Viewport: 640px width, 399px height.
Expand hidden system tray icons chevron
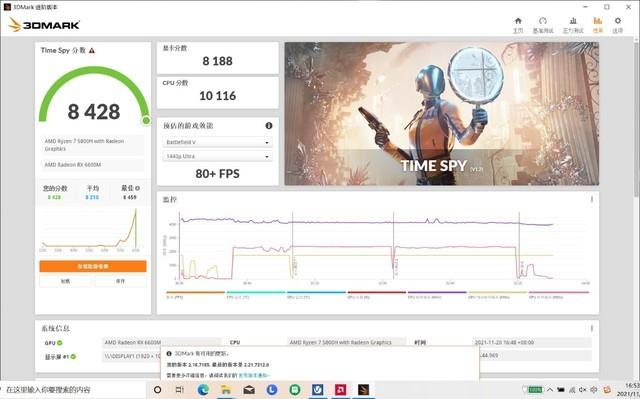(x=550, y=390)
